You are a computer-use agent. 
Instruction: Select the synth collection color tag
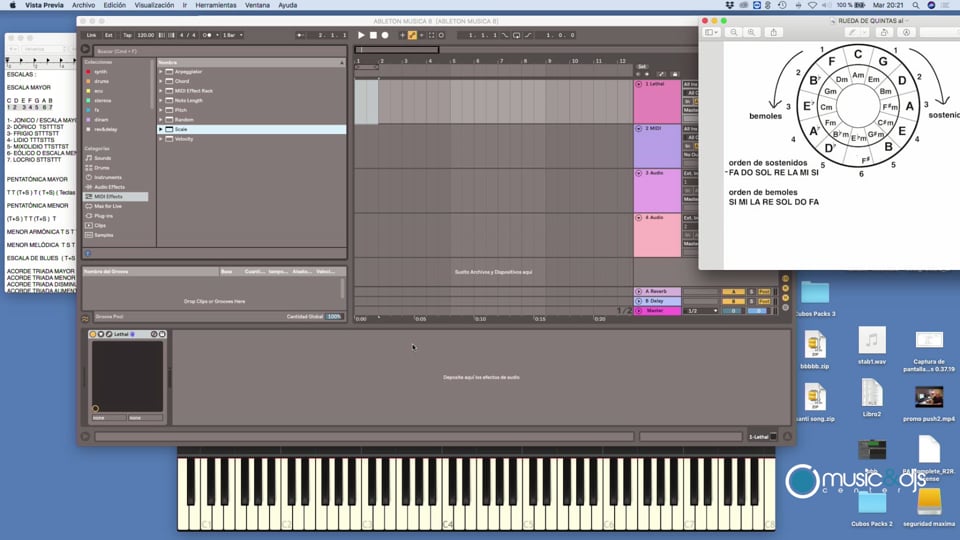pyautogui.click(x=88, y=72)
